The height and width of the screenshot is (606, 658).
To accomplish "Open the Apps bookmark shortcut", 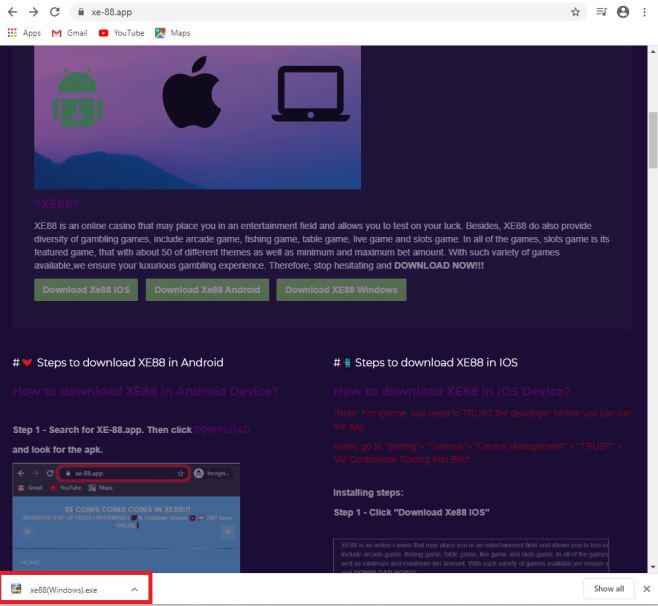I will (x=24, y=33).
